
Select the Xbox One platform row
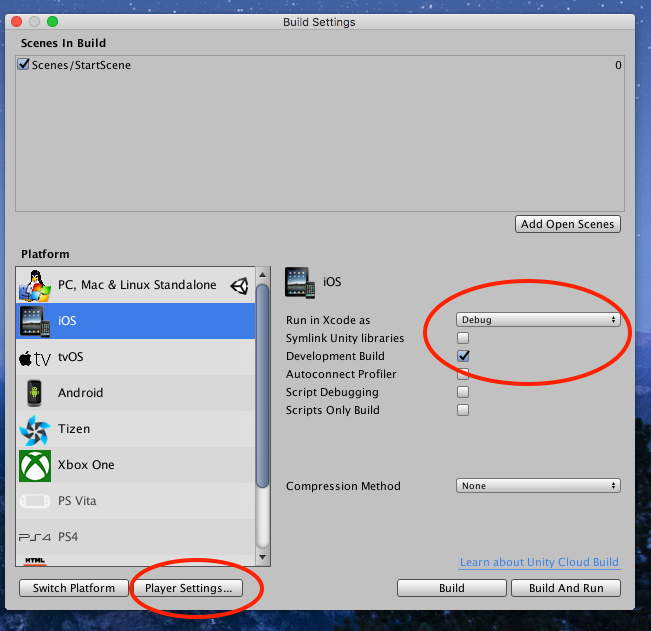135,465
